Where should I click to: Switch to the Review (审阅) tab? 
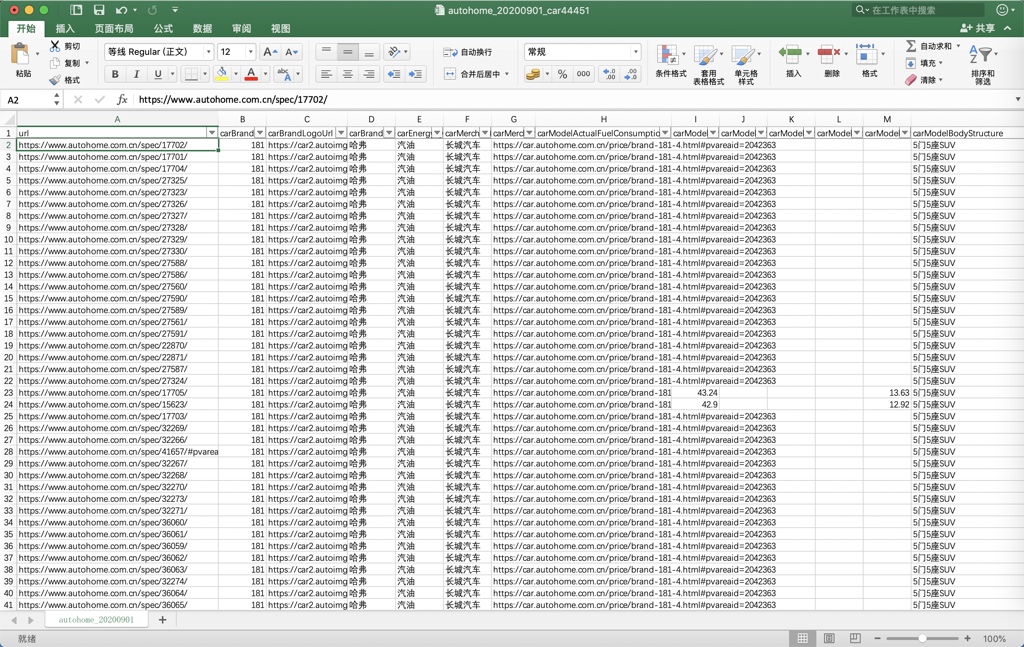[242, 29]
